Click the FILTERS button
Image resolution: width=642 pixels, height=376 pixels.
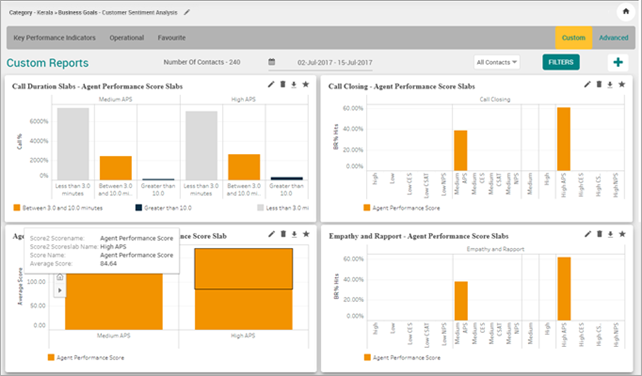(561, 62)
